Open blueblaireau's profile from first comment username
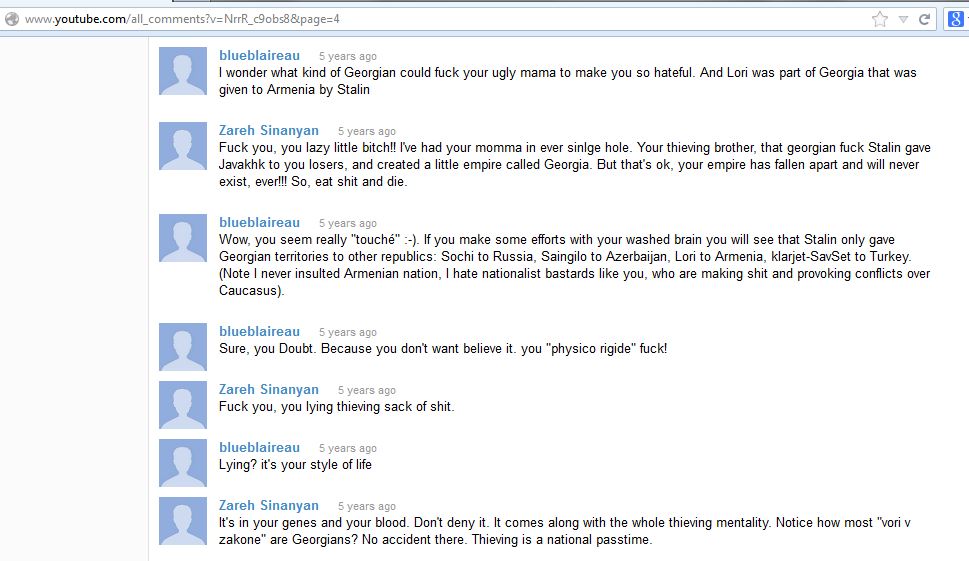The height and width of the screenshot is (561, 969). (x=259, y=55)
